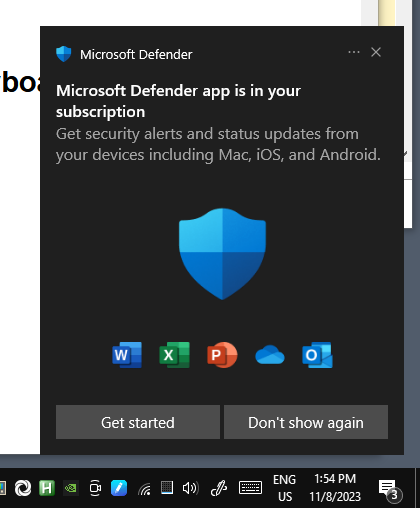Click the notification title about subscription

178,101
